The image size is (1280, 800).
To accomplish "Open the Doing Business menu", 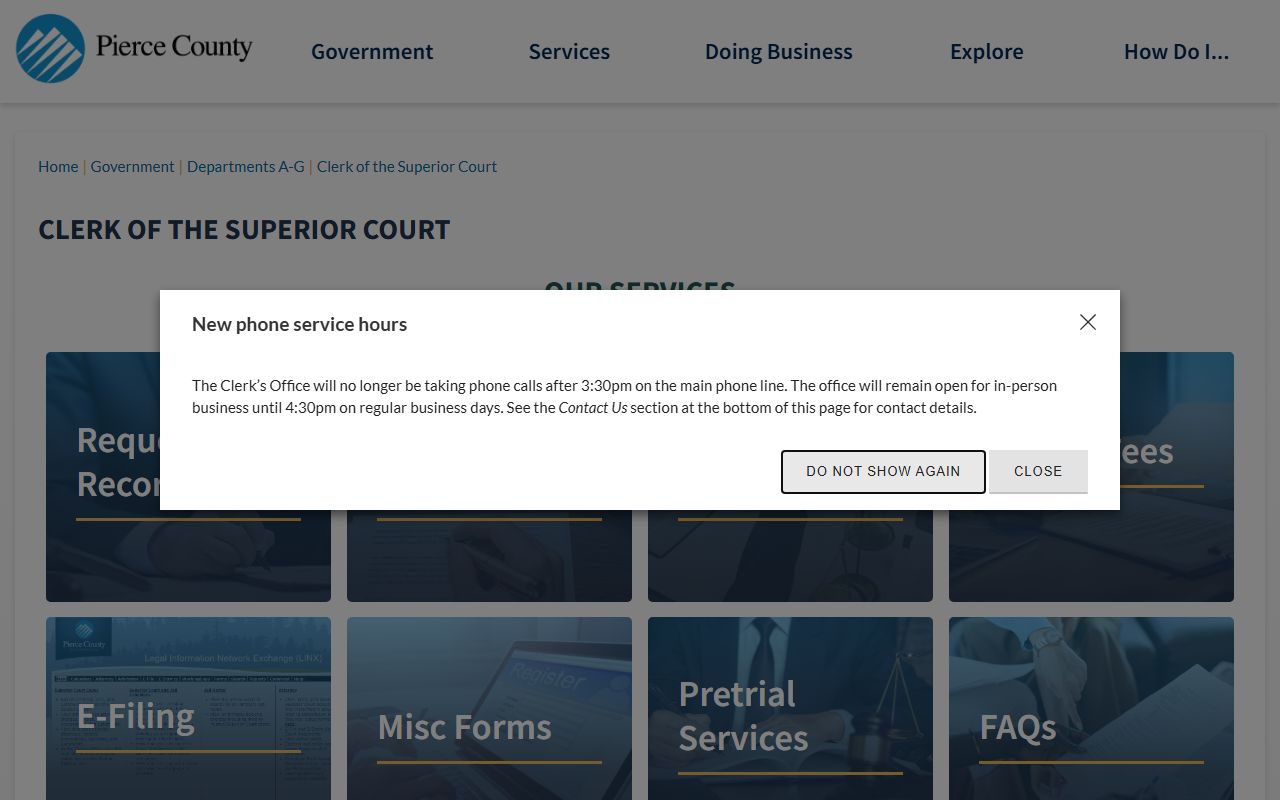I will (x=779, y=52).
